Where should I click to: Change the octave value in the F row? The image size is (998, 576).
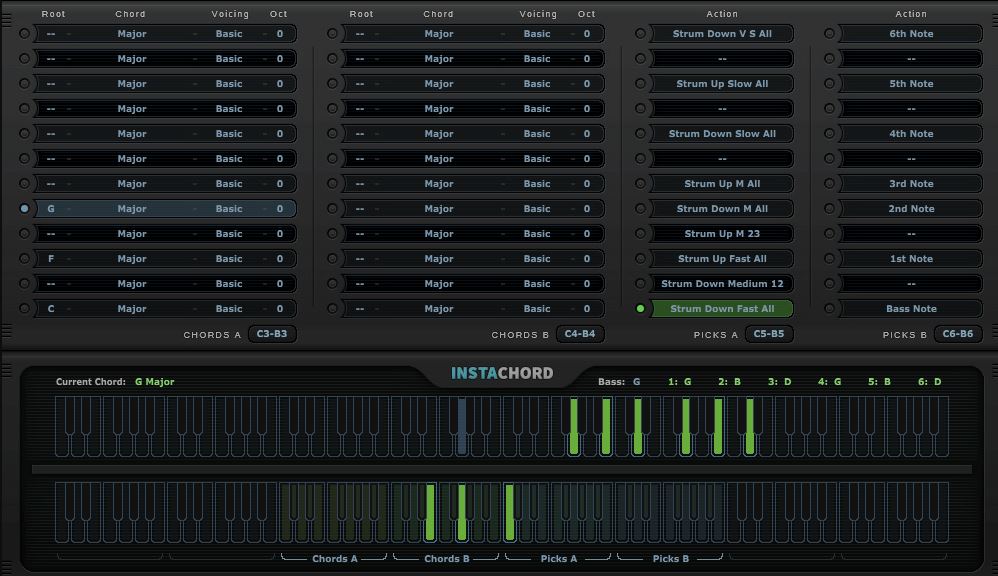[x=279, y=258]
